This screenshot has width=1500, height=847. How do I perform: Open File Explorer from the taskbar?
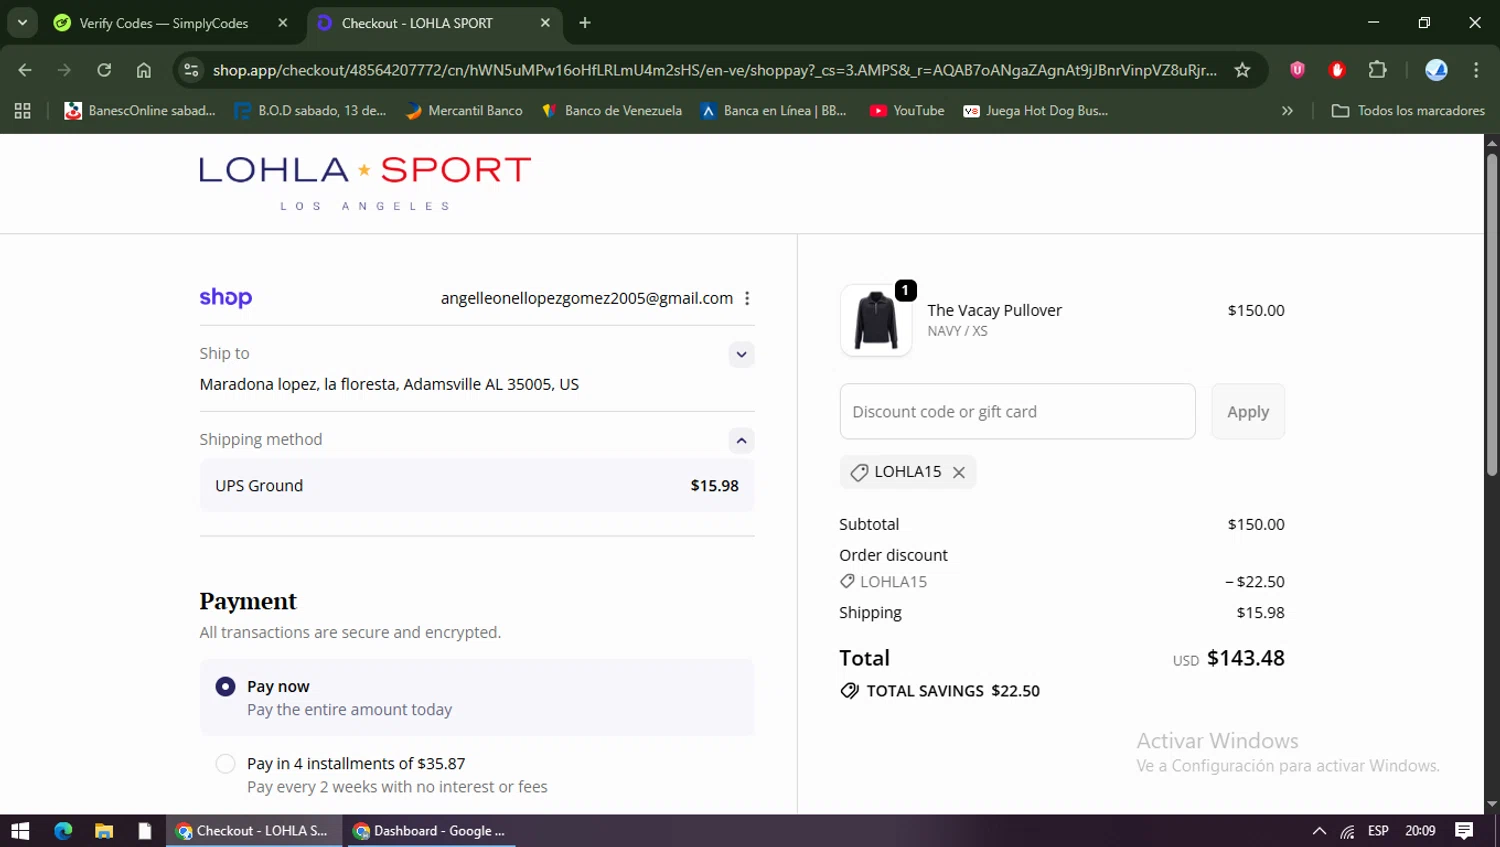(104, 831)
